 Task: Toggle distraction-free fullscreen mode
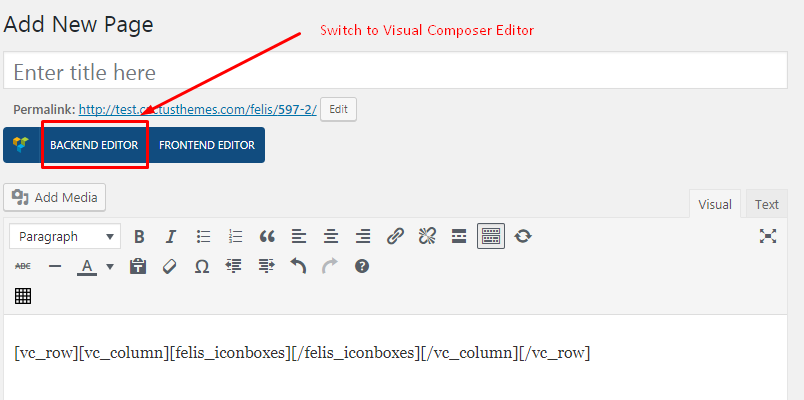pos(768,236)
